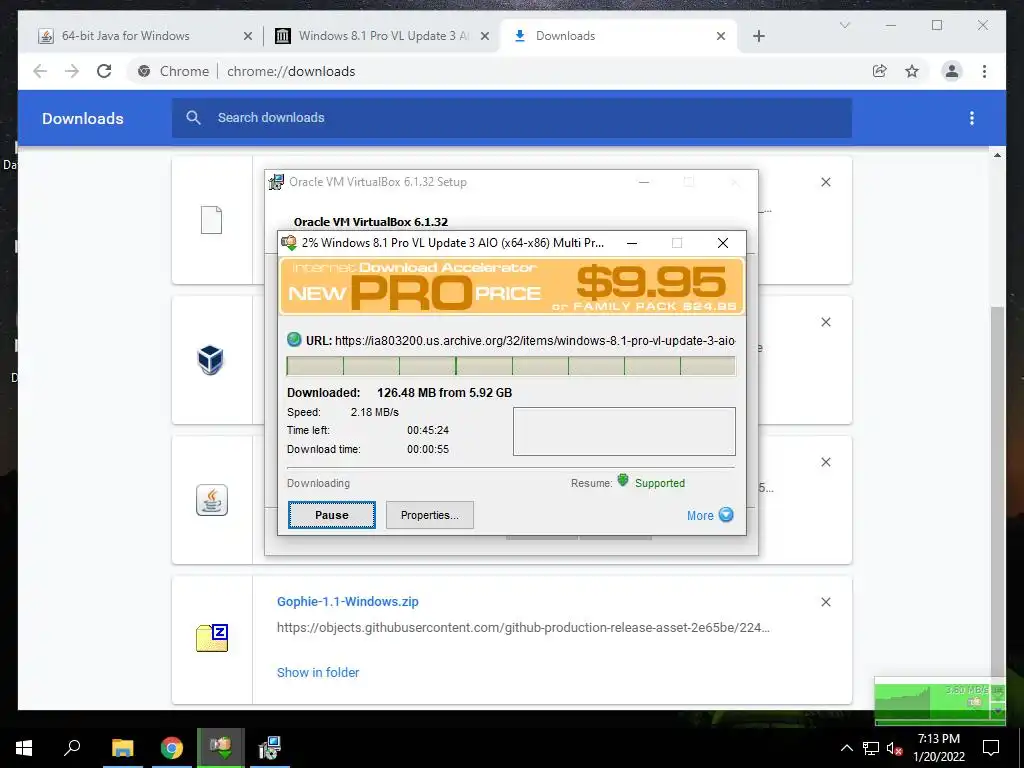Click the search magnifier icon in Downloads
Image resolution: width=1024 pixels, height=768 pixels.
coord(193,118)
